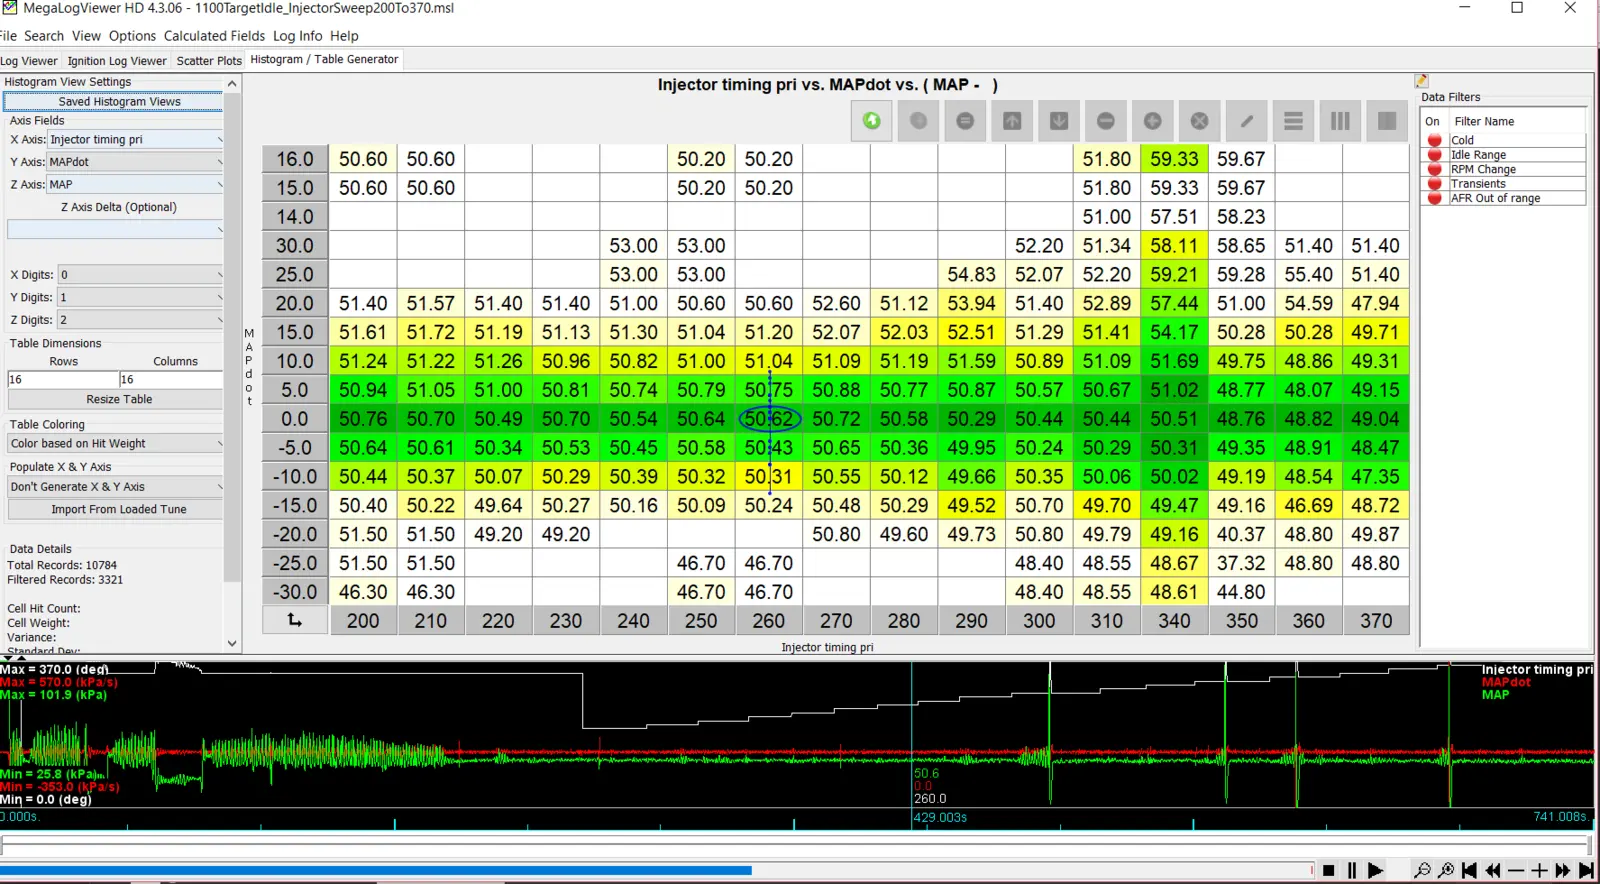Toggle the Idle Range data filter
The height and width of the screenshot is (884, 1600).
tap(1434, 155)
